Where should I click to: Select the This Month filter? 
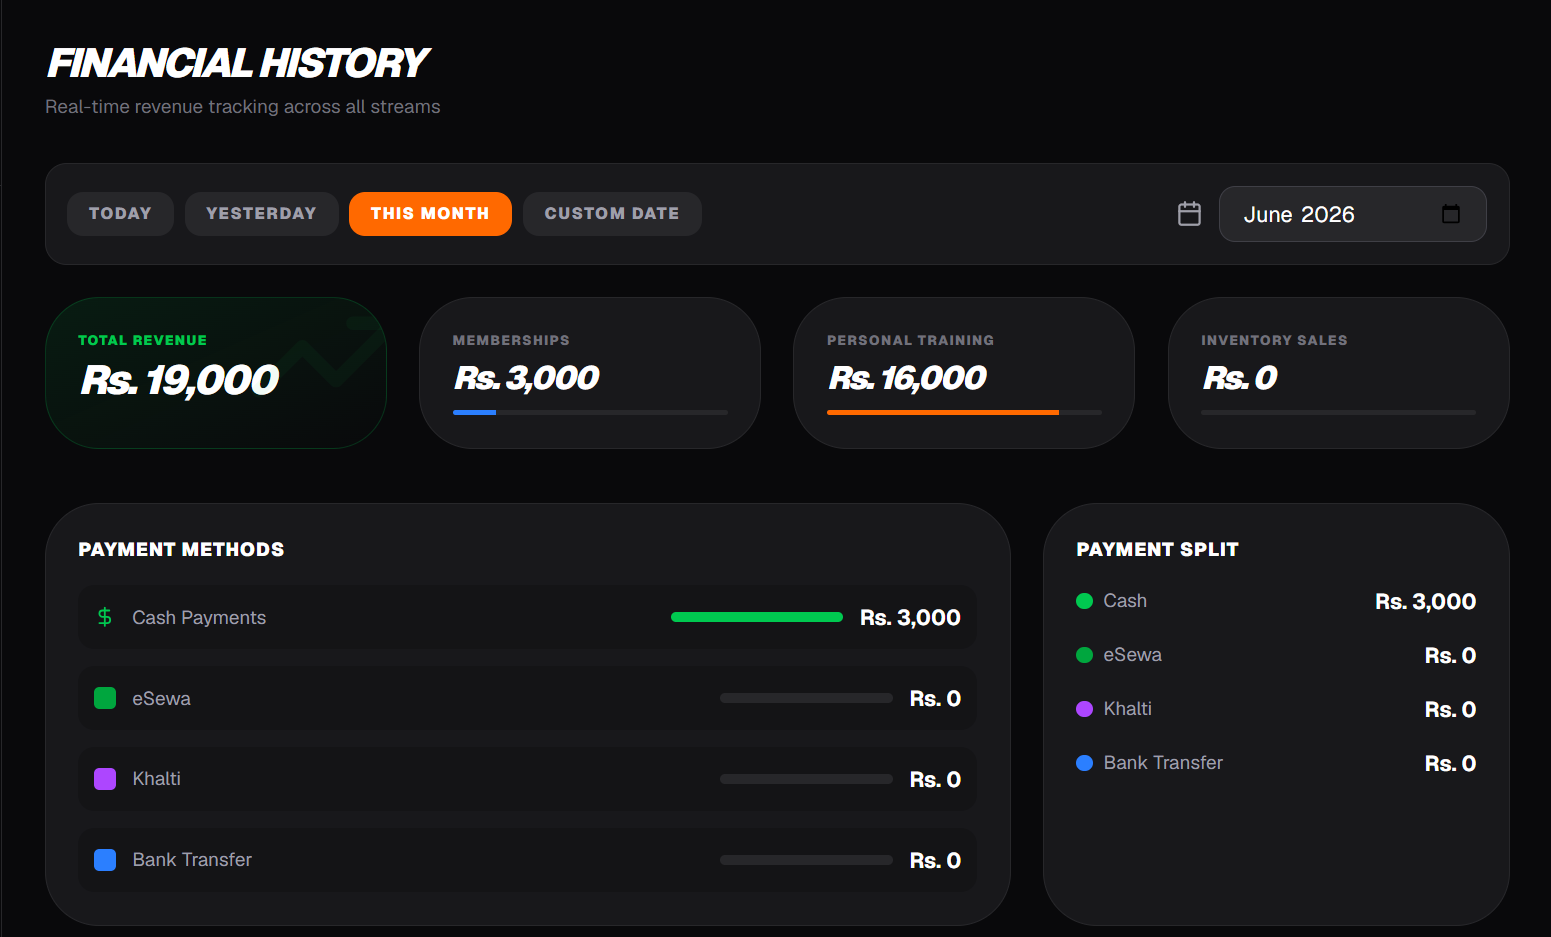[430, 214]
